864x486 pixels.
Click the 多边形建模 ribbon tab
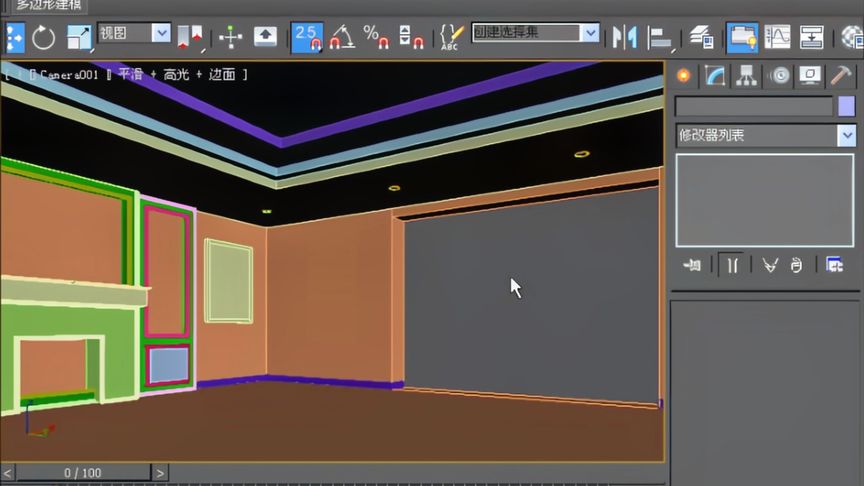tap(48, 6)
